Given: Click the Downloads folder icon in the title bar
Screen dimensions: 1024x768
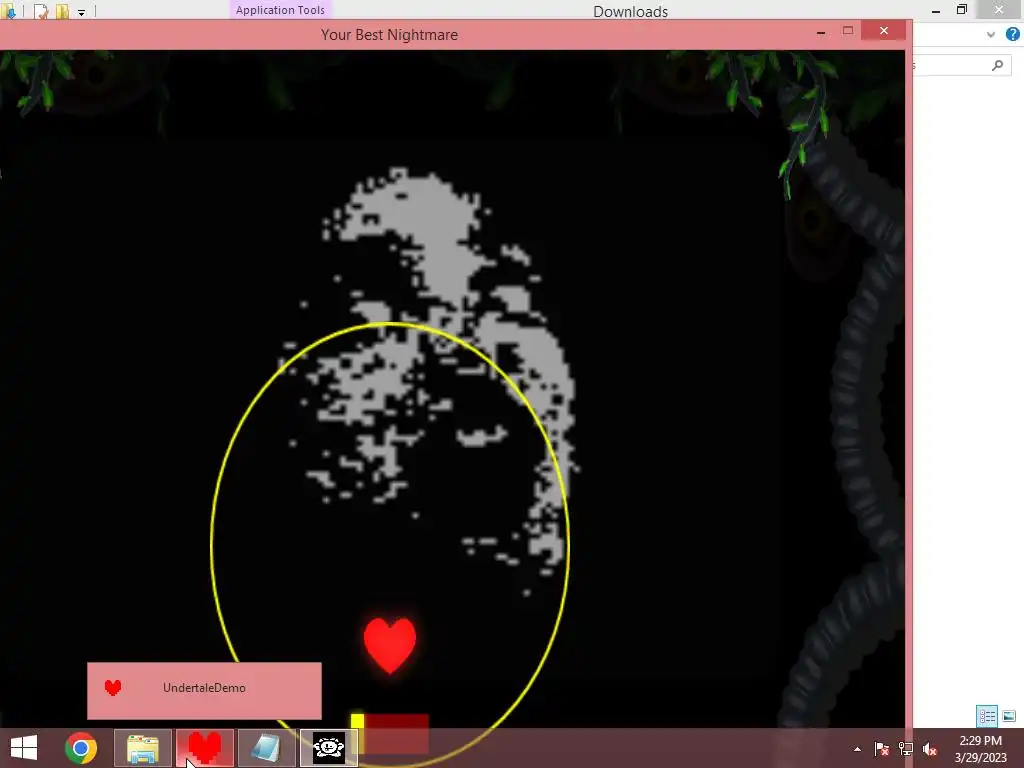Looking at the screenshot, I should (9, 10).
